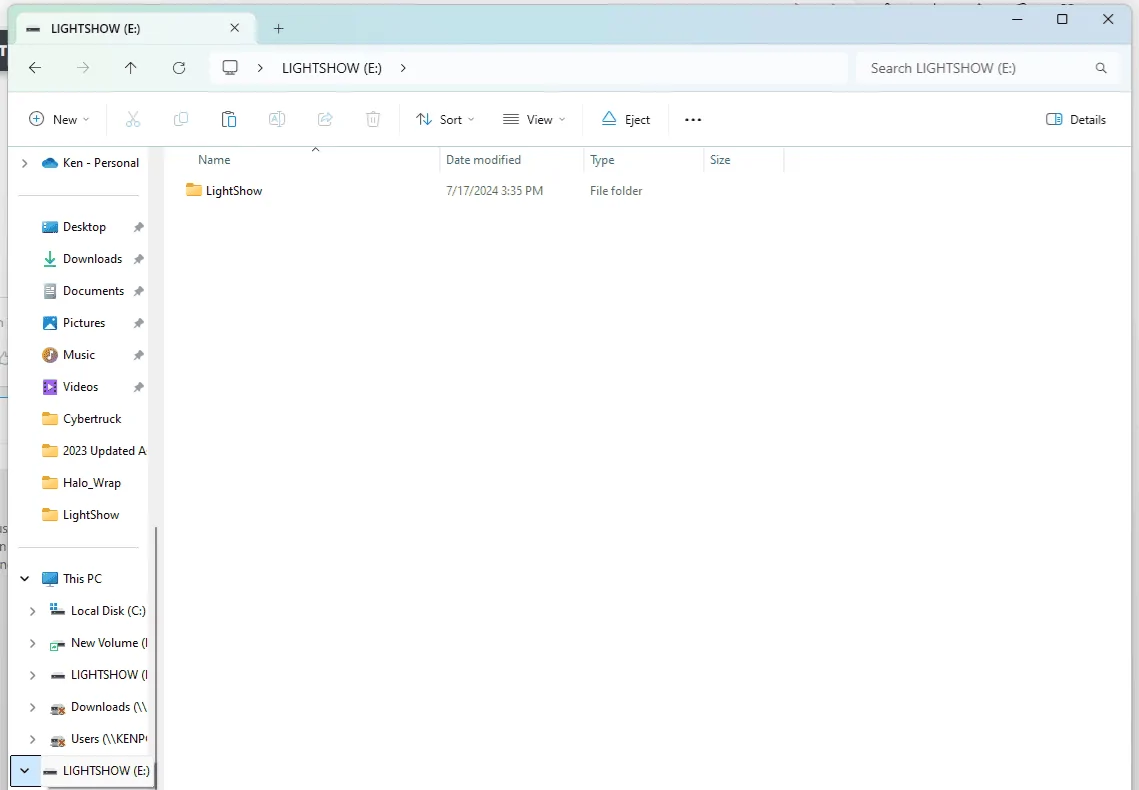1139x790 pixels.
Task: Expand the Users network drive node
Action: click(33, 739)
